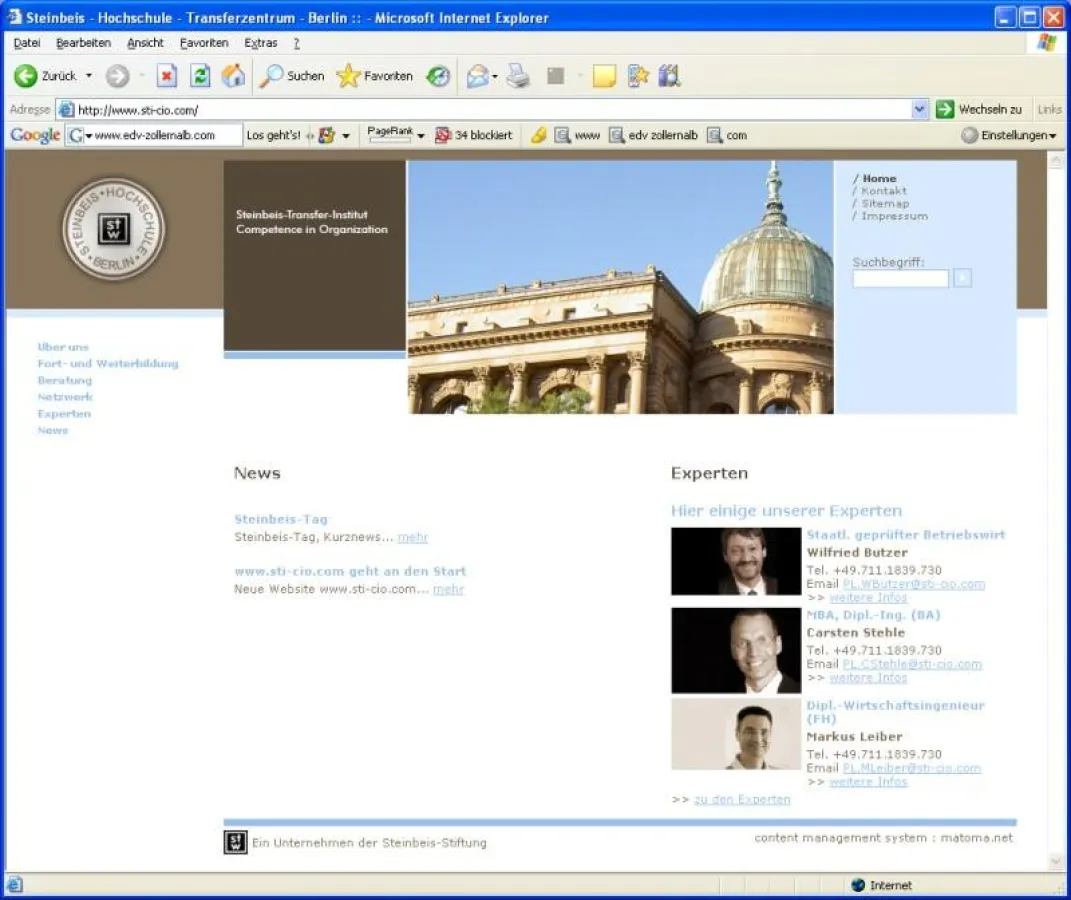Click the Home icon in the browser toolbar
This screenshot has width=1071, height=900.
[x=233, y=75]
